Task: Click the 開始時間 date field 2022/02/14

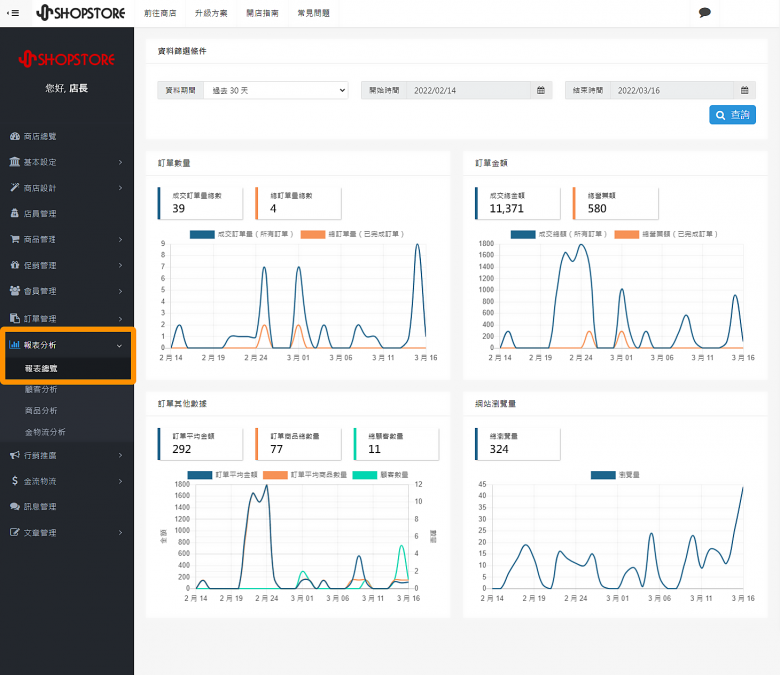Action: pyautogui.click(x=468, y=90)
